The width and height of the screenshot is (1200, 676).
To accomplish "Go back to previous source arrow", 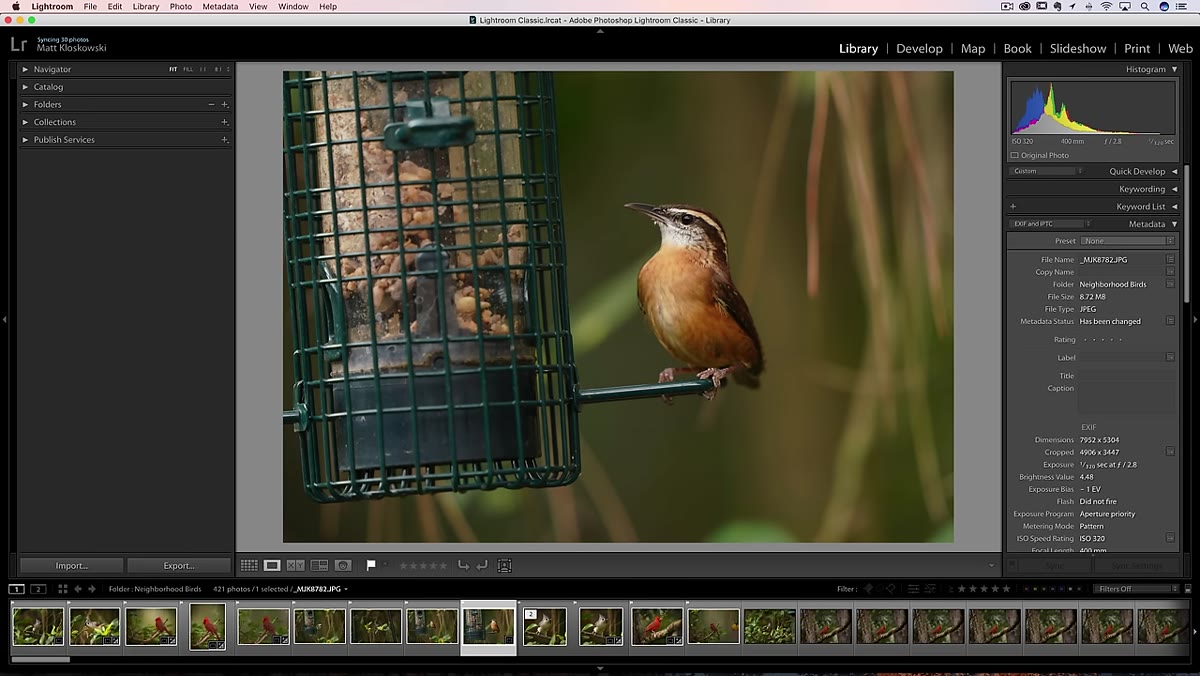I will pos(79,589).
